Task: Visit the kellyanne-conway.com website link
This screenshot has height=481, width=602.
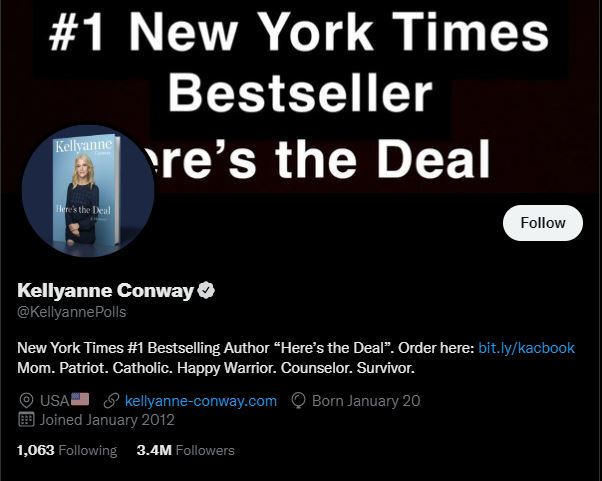Action: pos(201,401)
